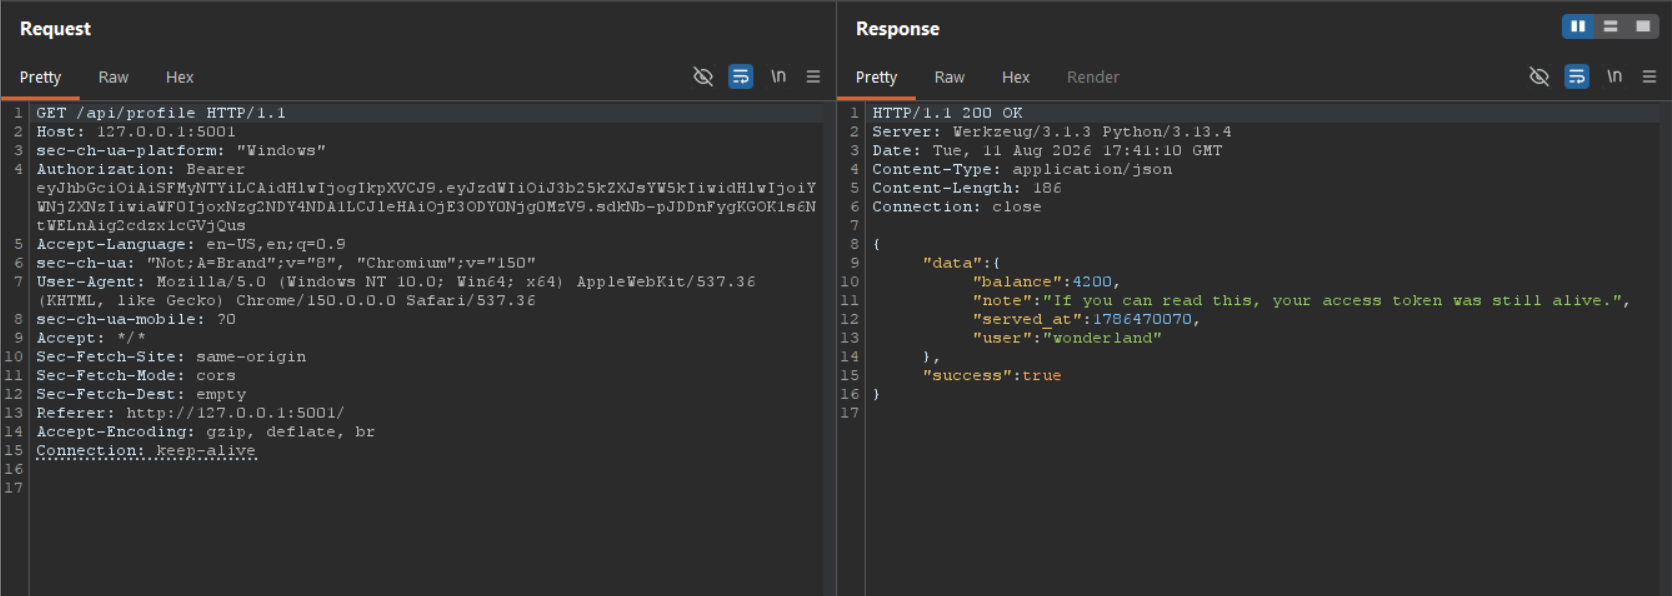Click the Referer header line

[x=190, y=413]
